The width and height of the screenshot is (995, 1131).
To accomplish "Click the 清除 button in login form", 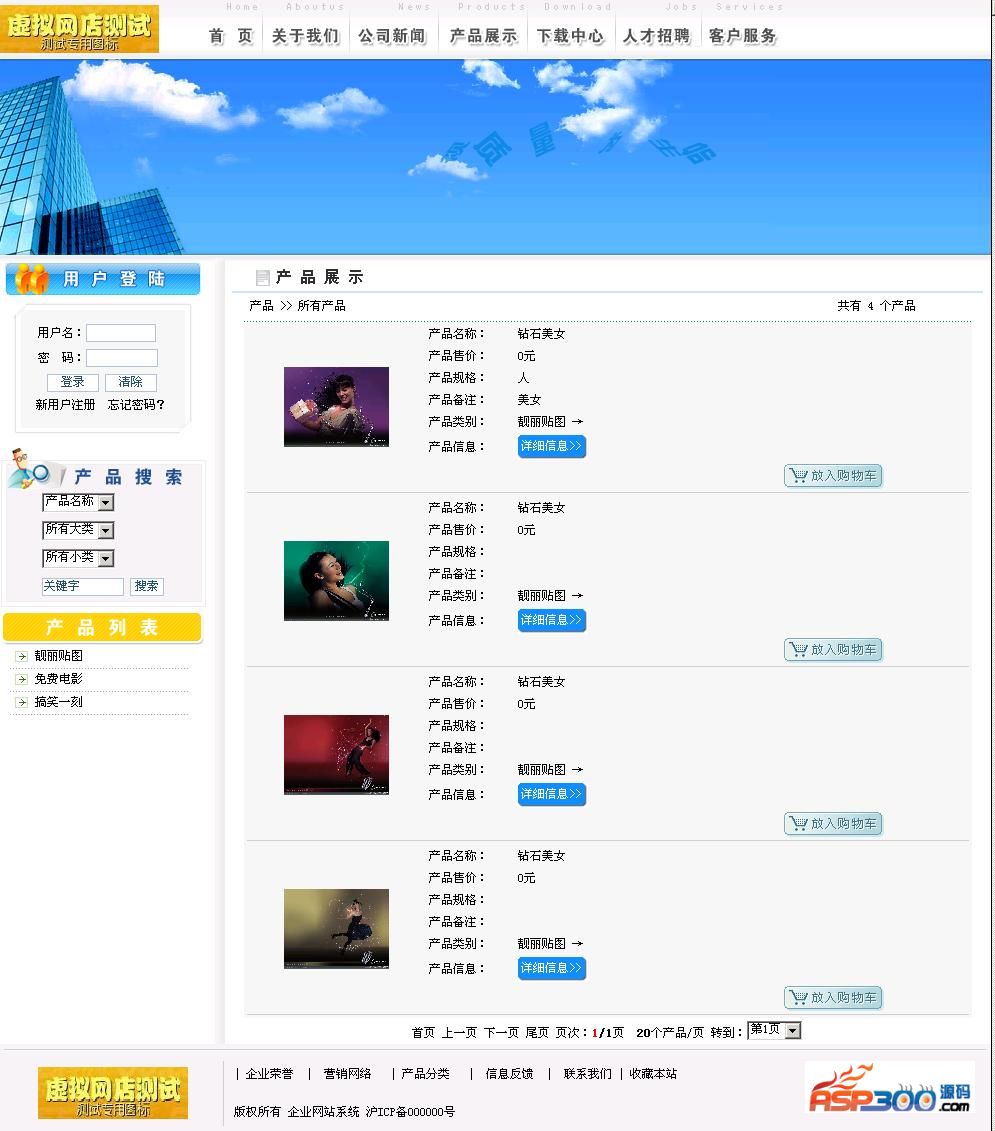I will [131, 382].
